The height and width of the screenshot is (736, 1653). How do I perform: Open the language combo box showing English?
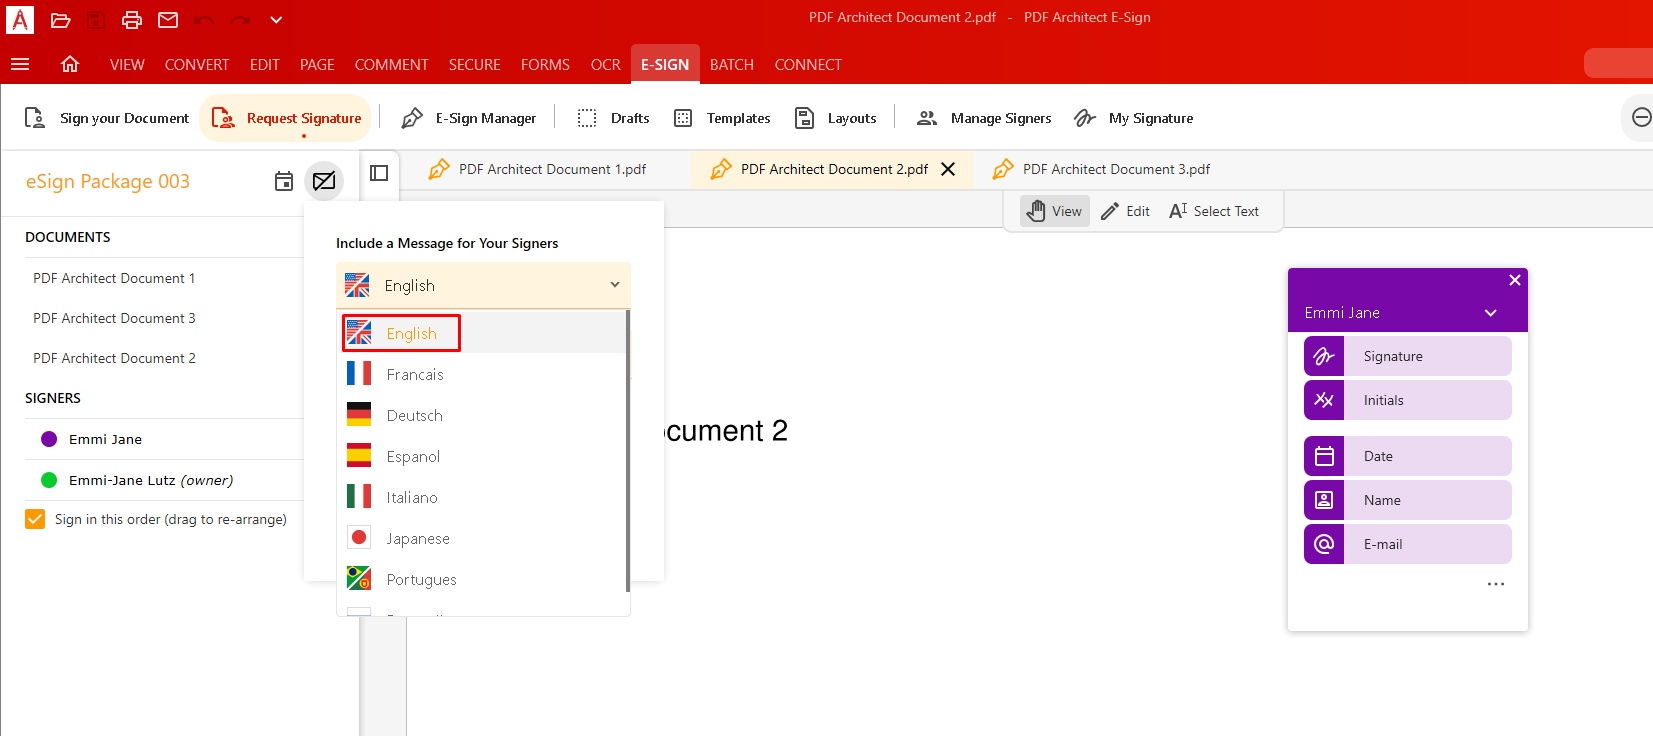tap(483, 285)
